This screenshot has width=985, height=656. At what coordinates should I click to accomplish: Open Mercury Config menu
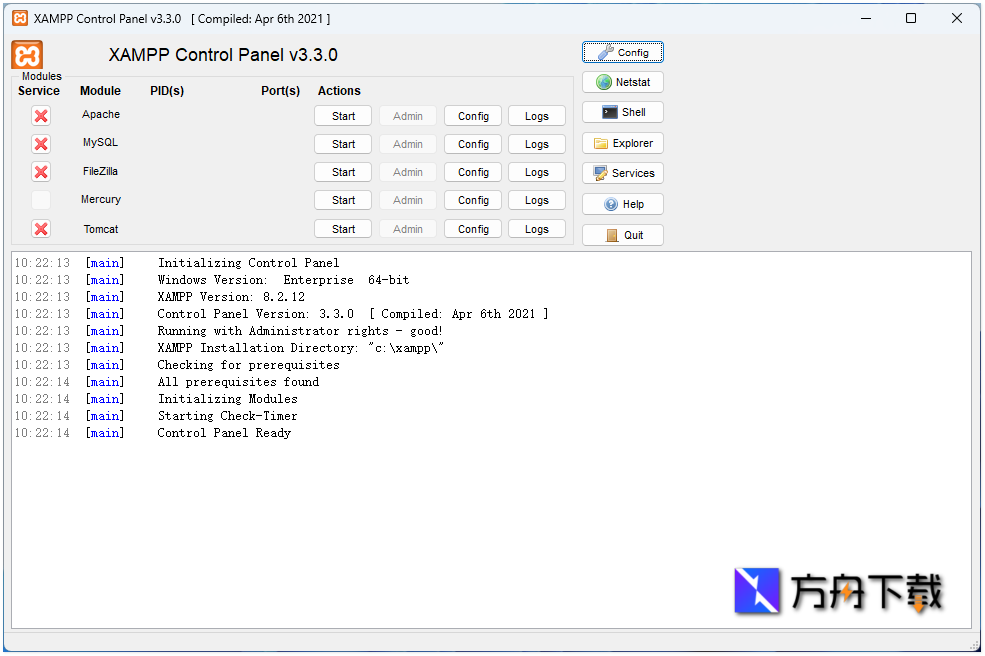coord(473,200)
